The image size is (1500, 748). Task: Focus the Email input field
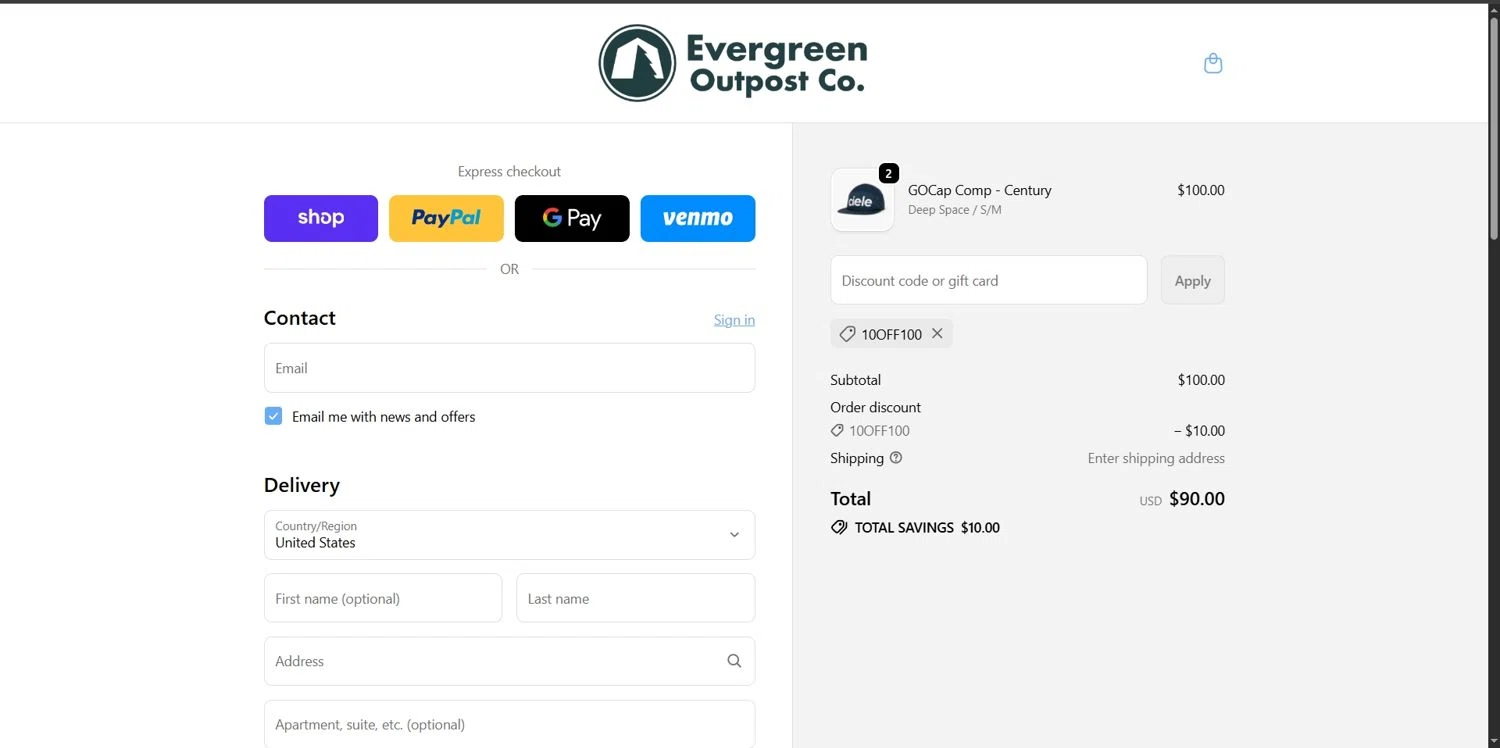point(509,368)
